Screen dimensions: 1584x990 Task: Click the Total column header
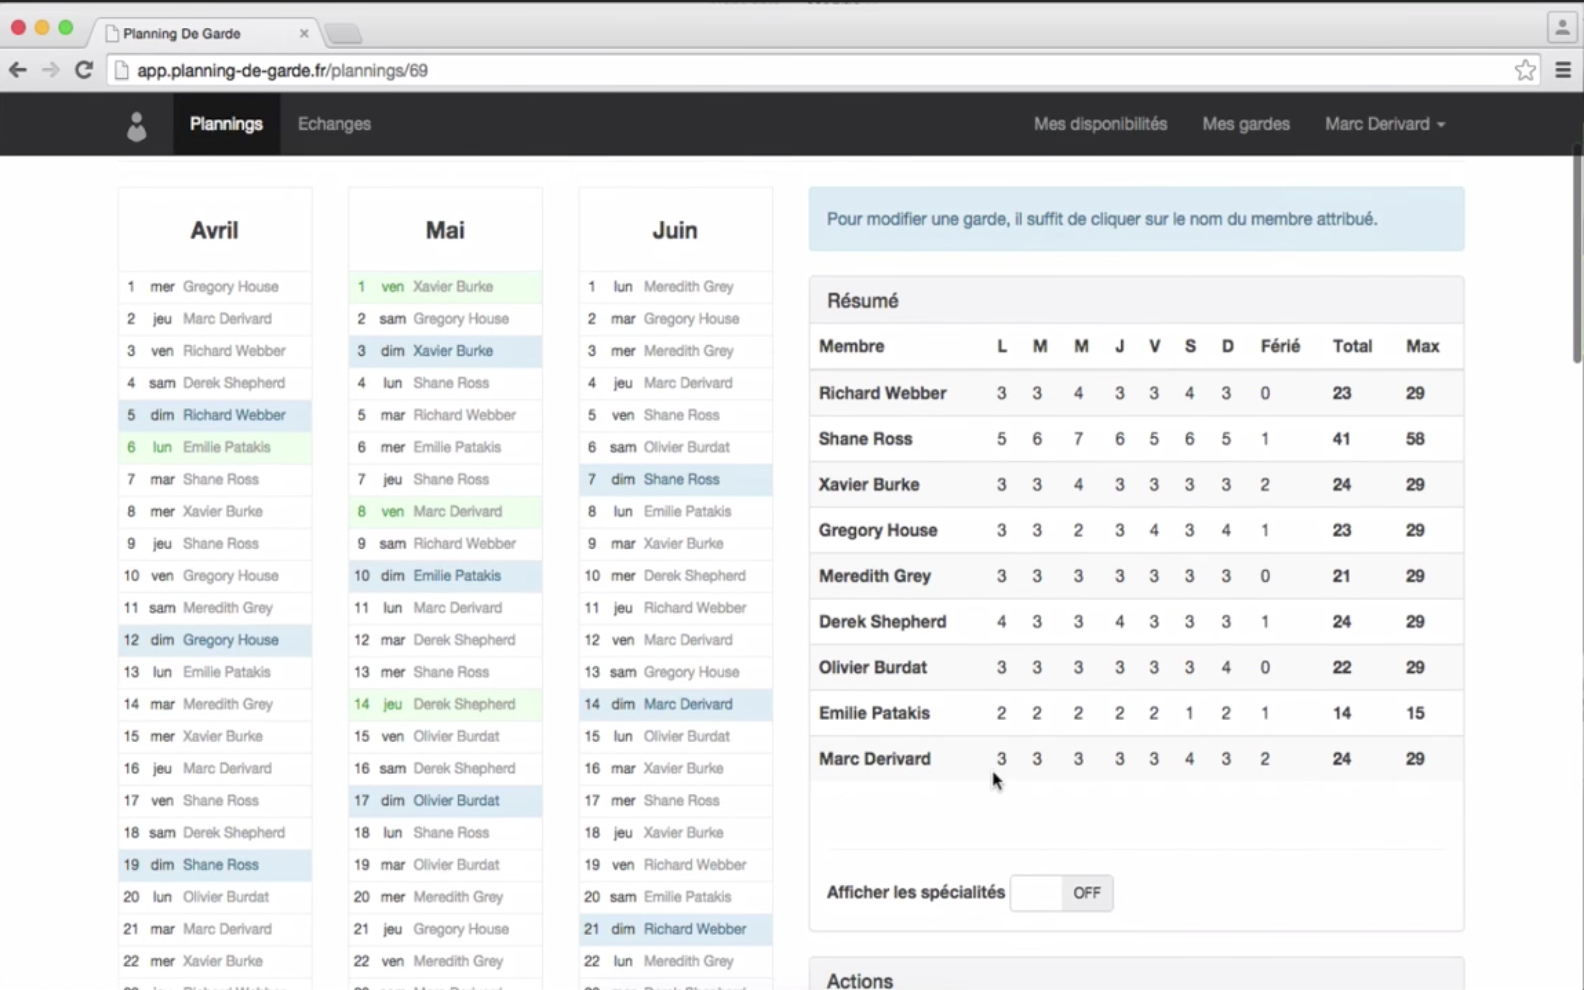[1352, 346]
